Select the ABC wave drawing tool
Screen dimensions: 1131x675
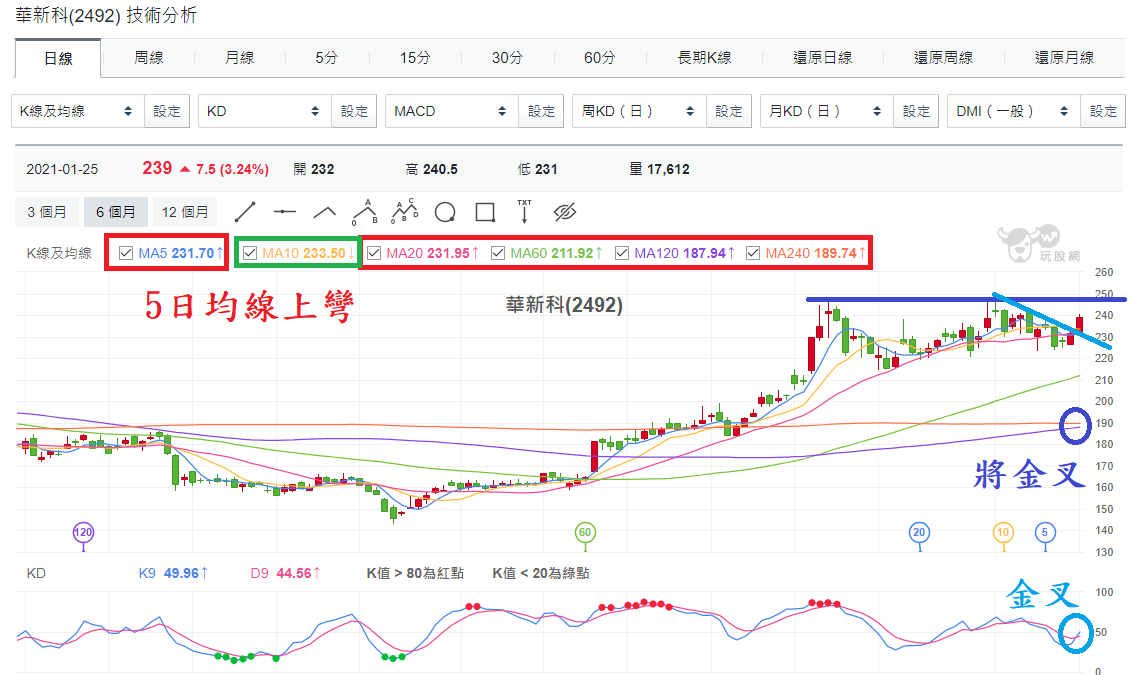tap(365, 212)
